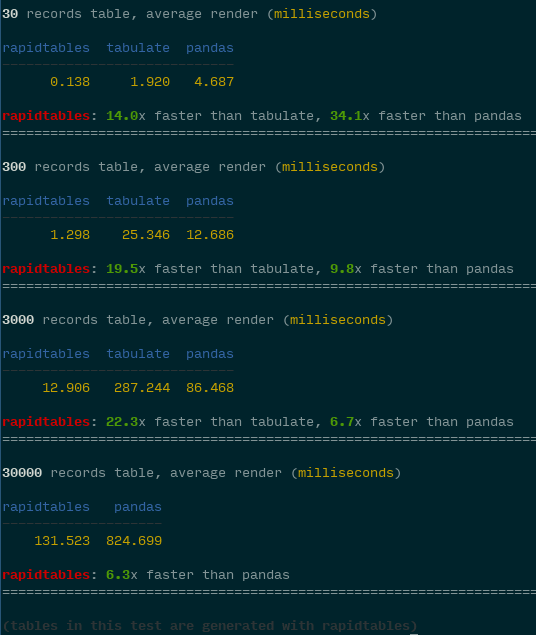Click the 22.3x speedup figure
Screen dimensions: 536x635
click(125, 422)
